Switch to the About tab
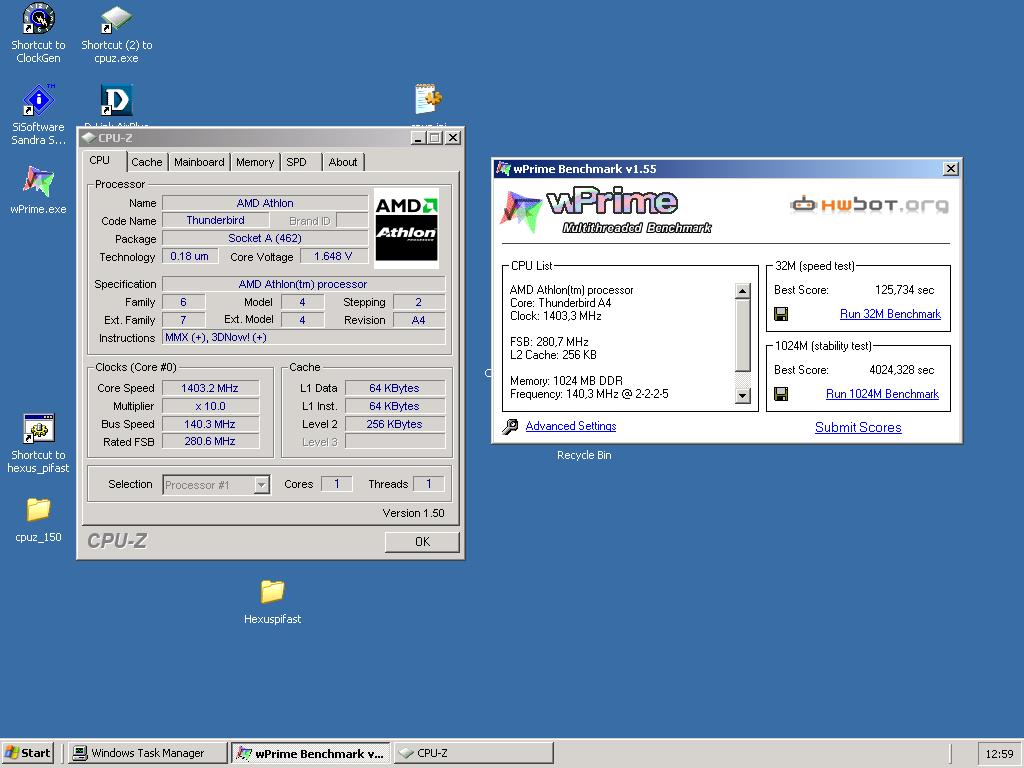Image resolution: width=1024 pixels, height=768 pixels. point(343,162)
